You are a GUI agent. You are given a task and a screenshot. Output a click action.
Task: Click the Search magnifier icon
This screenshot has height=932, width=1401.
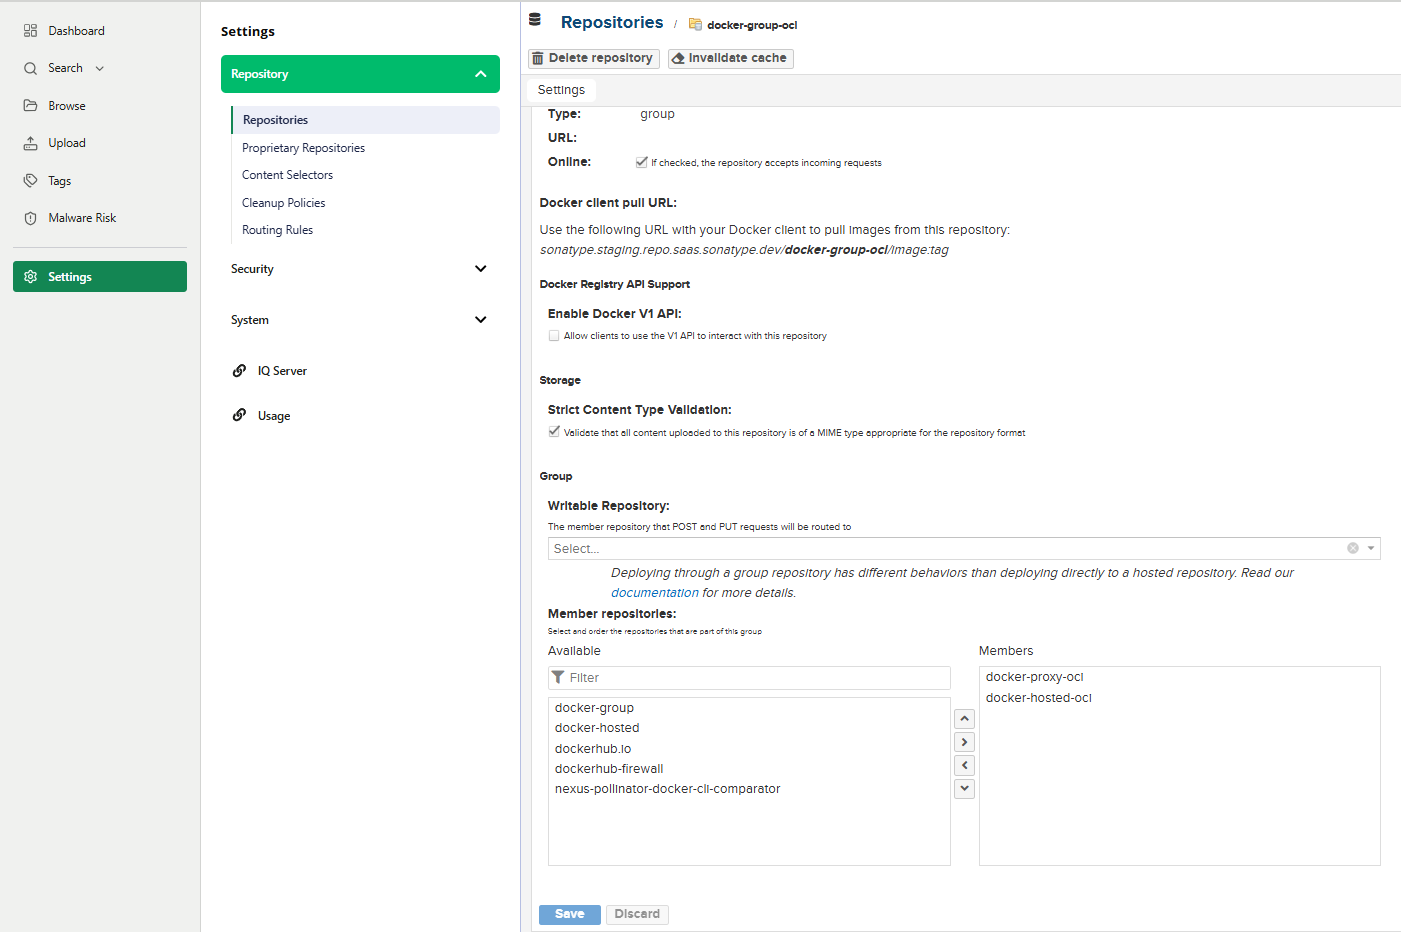click(x=30, y=68)
